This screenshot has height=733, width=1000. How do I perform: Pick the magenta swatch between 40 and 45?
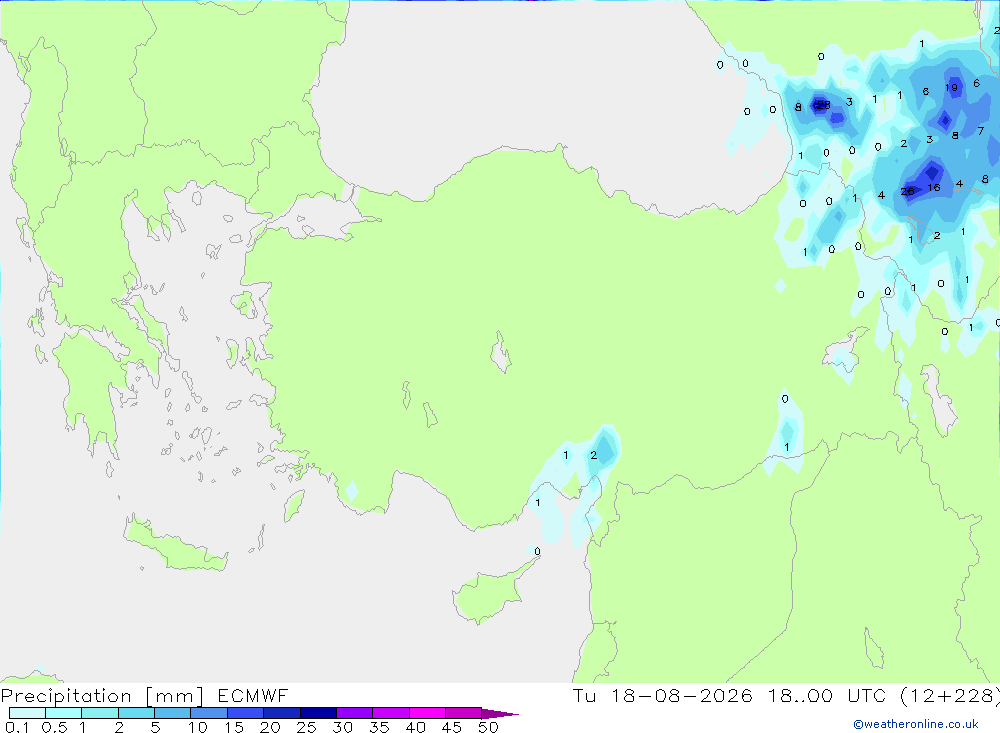point(427,713)
